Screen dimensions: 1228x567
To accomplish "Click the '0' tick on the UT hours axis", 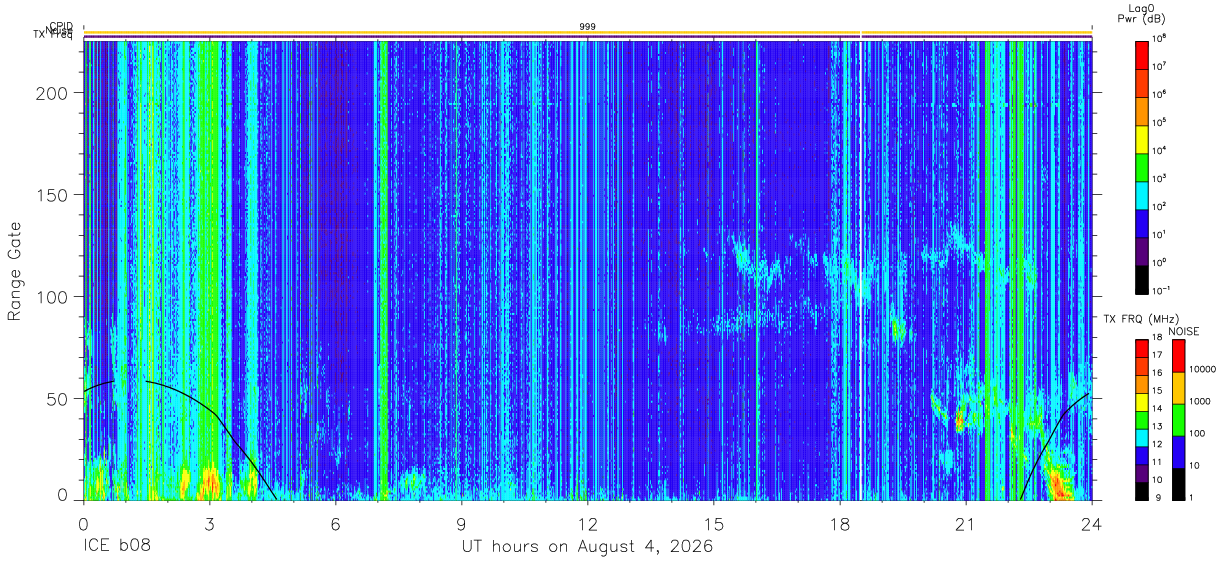I will [83, 522].
